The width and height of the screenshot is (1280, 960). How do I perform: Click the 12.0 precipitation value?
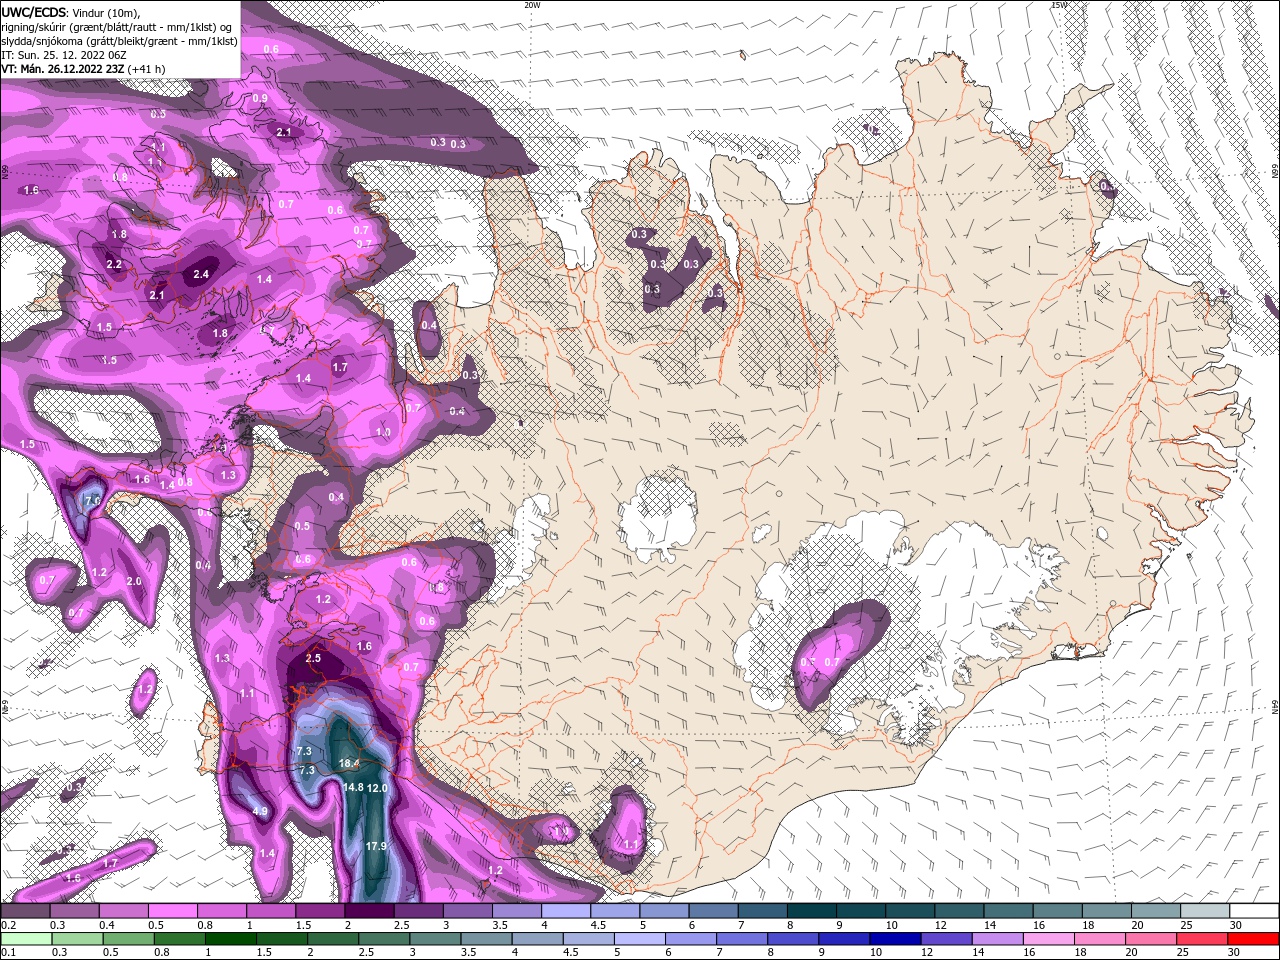pos(377,788)
